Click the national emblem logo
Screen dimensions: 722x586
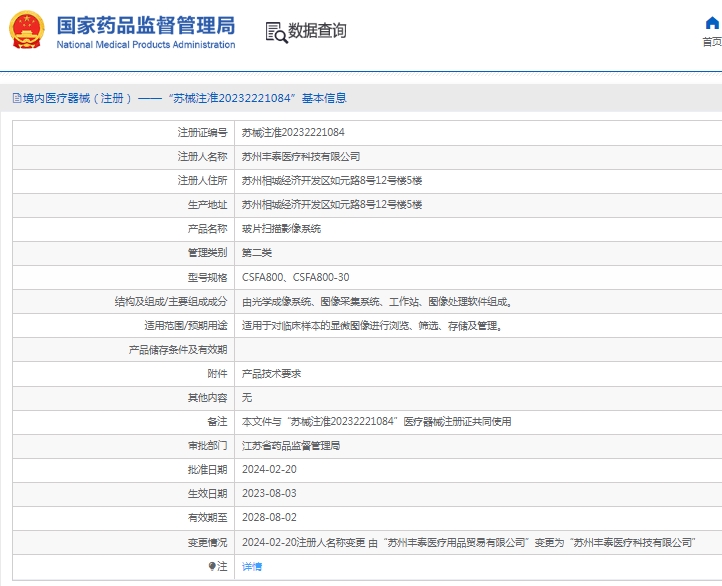coord(27,30)
